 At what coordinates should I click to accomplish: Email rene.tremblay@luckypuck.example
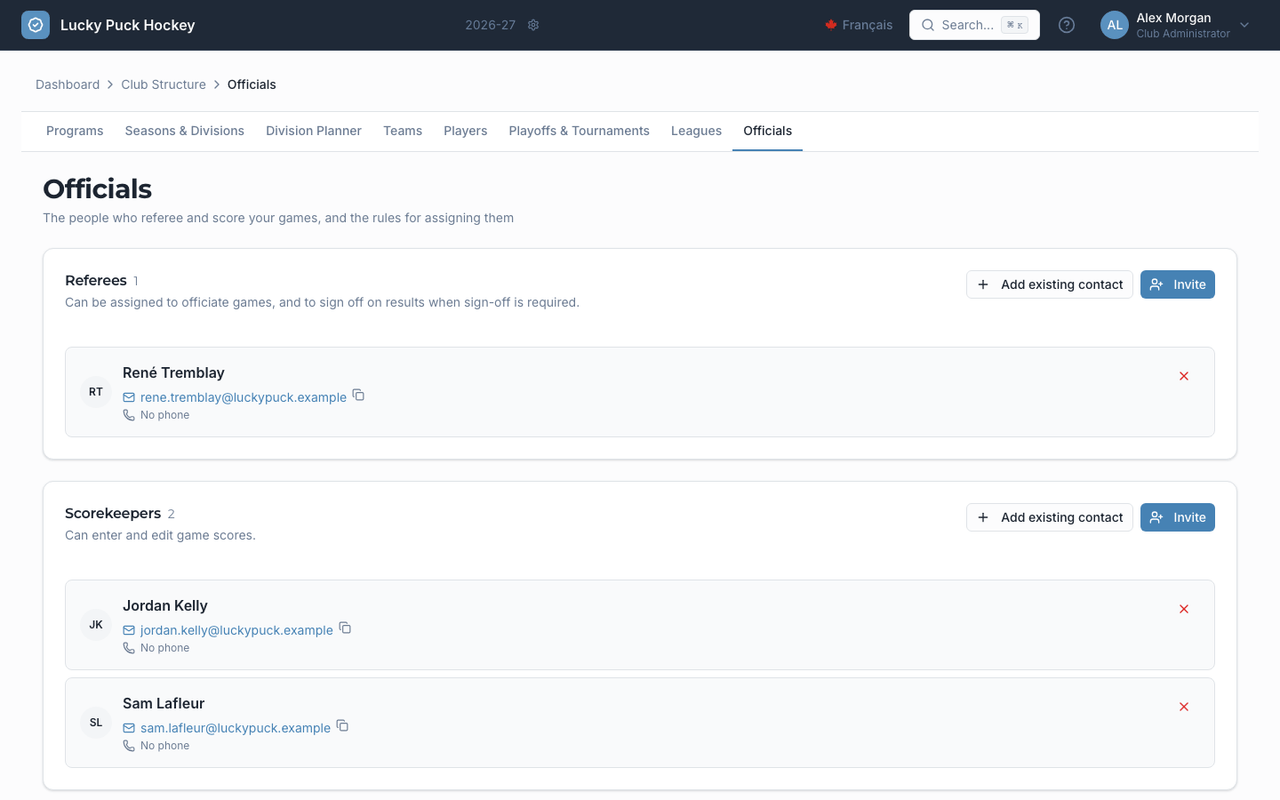coord(243,397)
